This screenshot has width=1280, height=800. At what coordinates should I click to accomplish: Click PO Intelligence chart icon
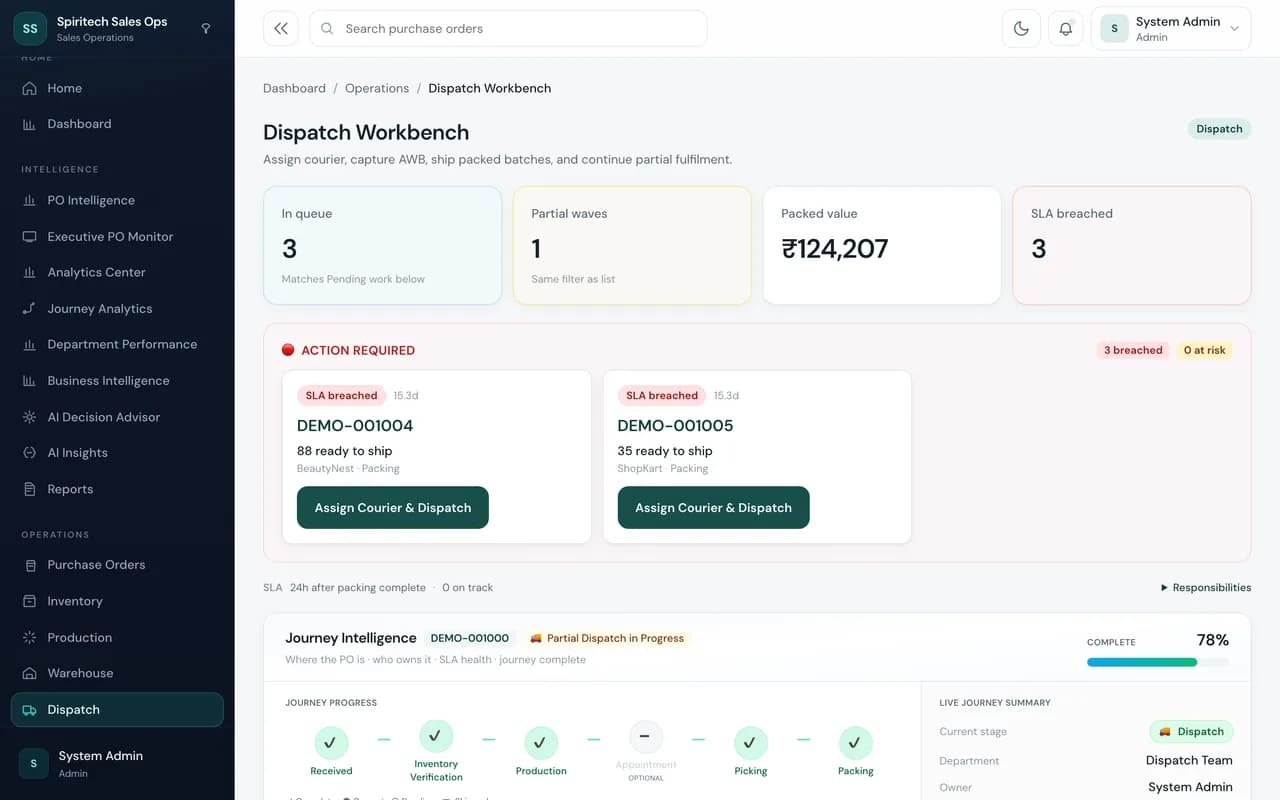pos(29,200)
